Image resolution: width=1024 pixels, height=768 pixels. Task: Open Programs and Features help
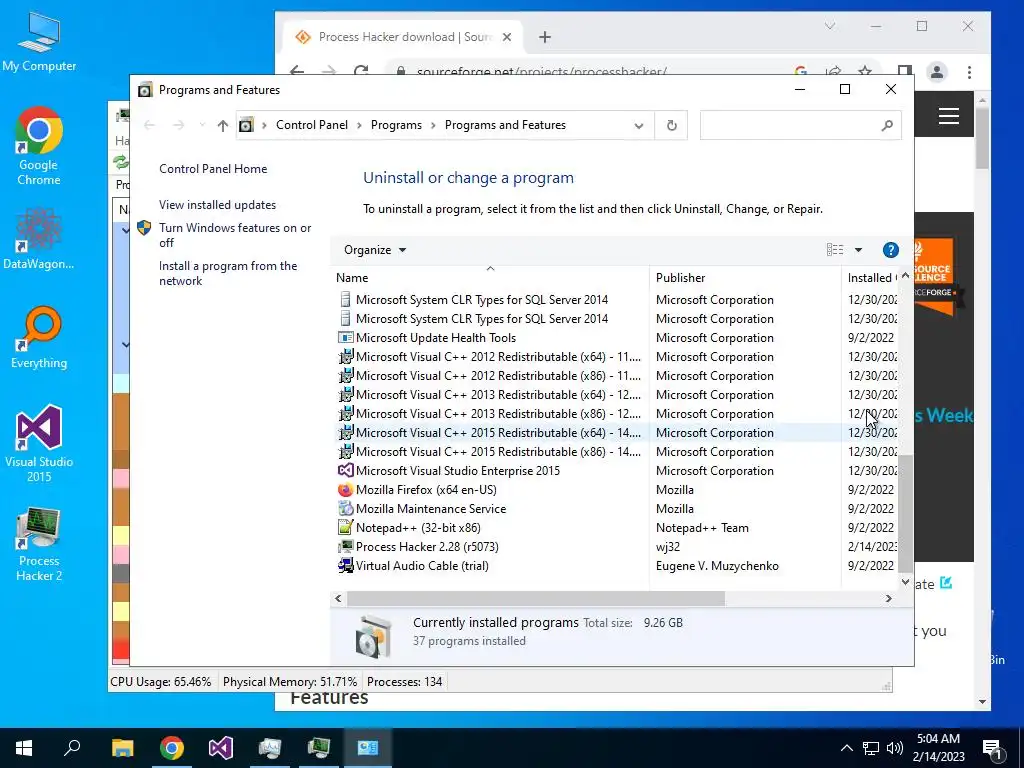[x=890, y=250]
